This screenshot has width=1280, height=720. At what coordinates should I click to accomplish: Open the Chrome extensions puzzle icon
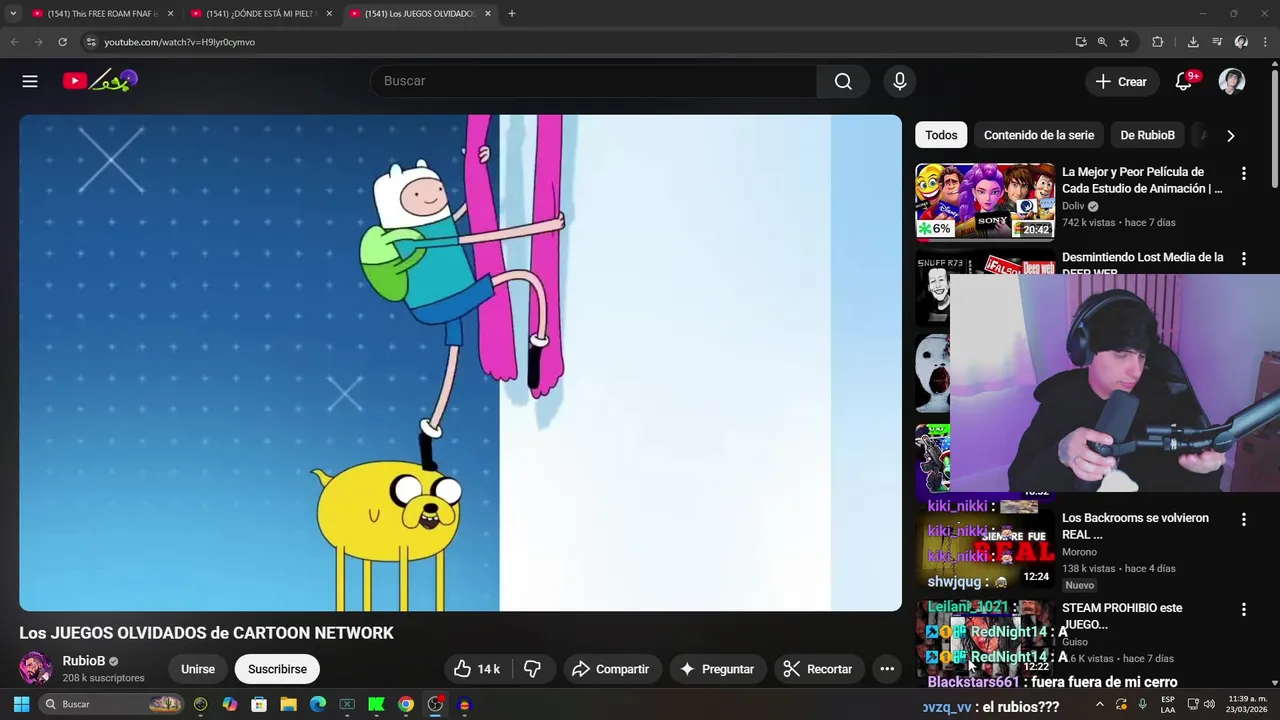click(x=1158, y=42)
